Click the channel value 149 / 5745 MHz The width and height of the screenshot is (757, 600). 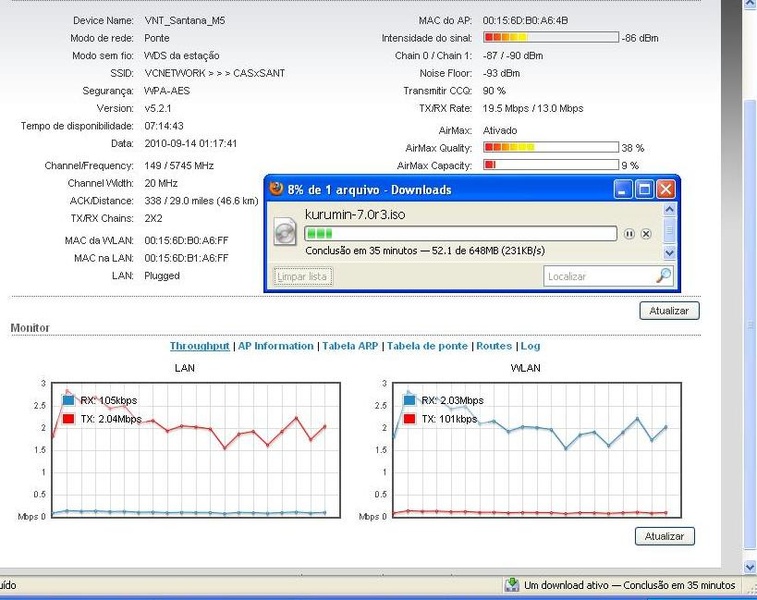pos(179,166)
